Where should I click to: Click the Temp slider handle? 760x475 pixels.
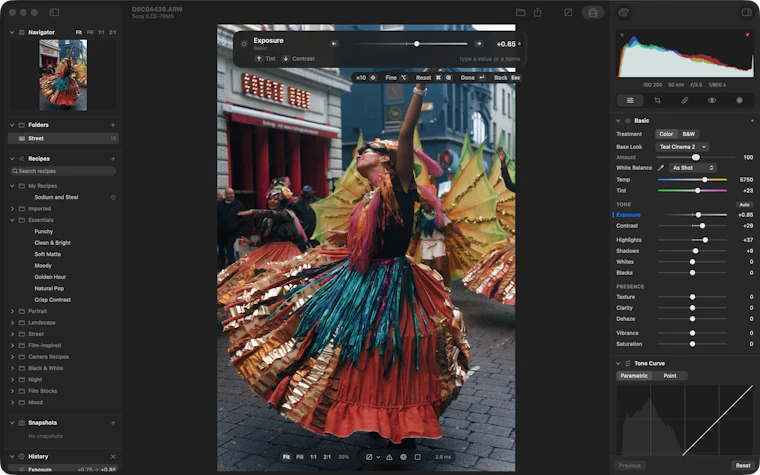[705, 180]
